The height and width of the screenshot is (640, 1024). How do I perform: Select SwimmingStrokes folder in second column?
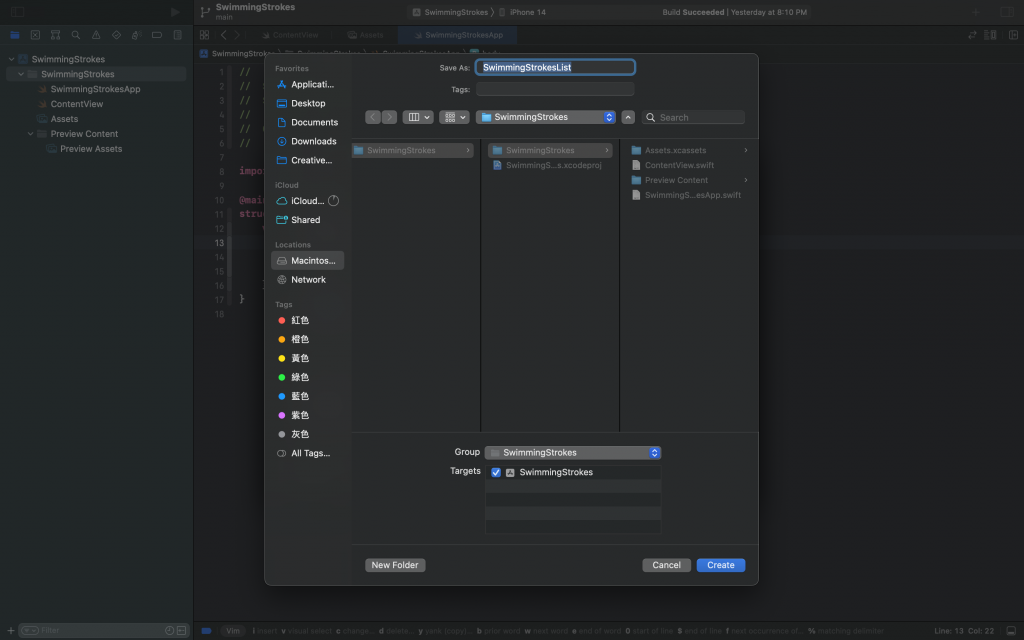550,150
